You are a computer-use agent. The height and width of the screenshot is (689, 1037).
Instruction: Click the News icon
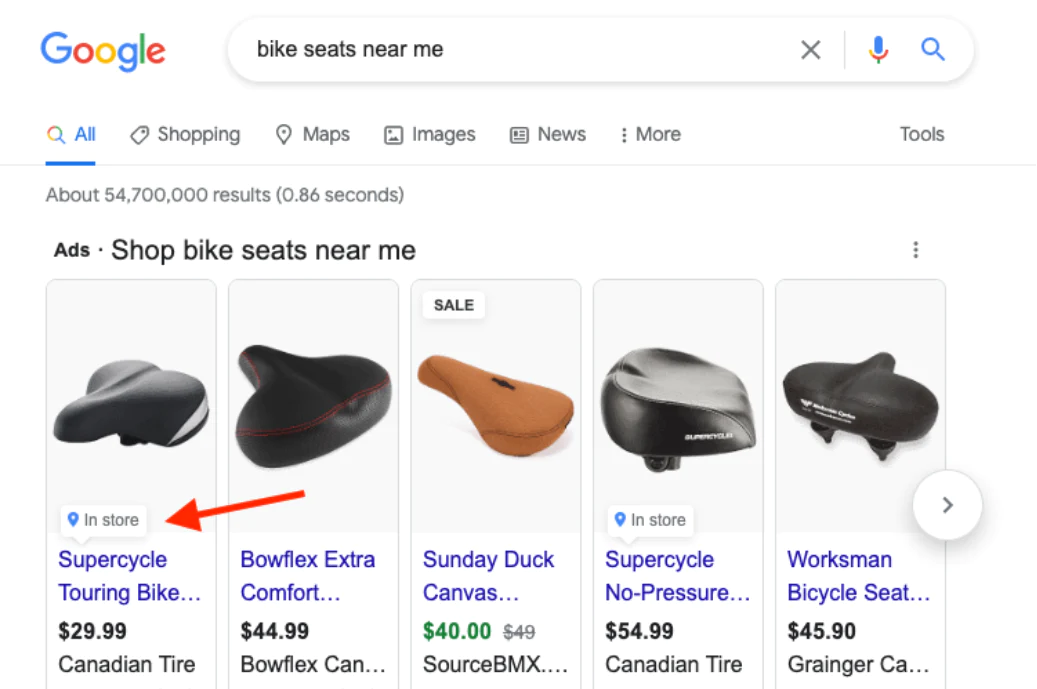518,134
